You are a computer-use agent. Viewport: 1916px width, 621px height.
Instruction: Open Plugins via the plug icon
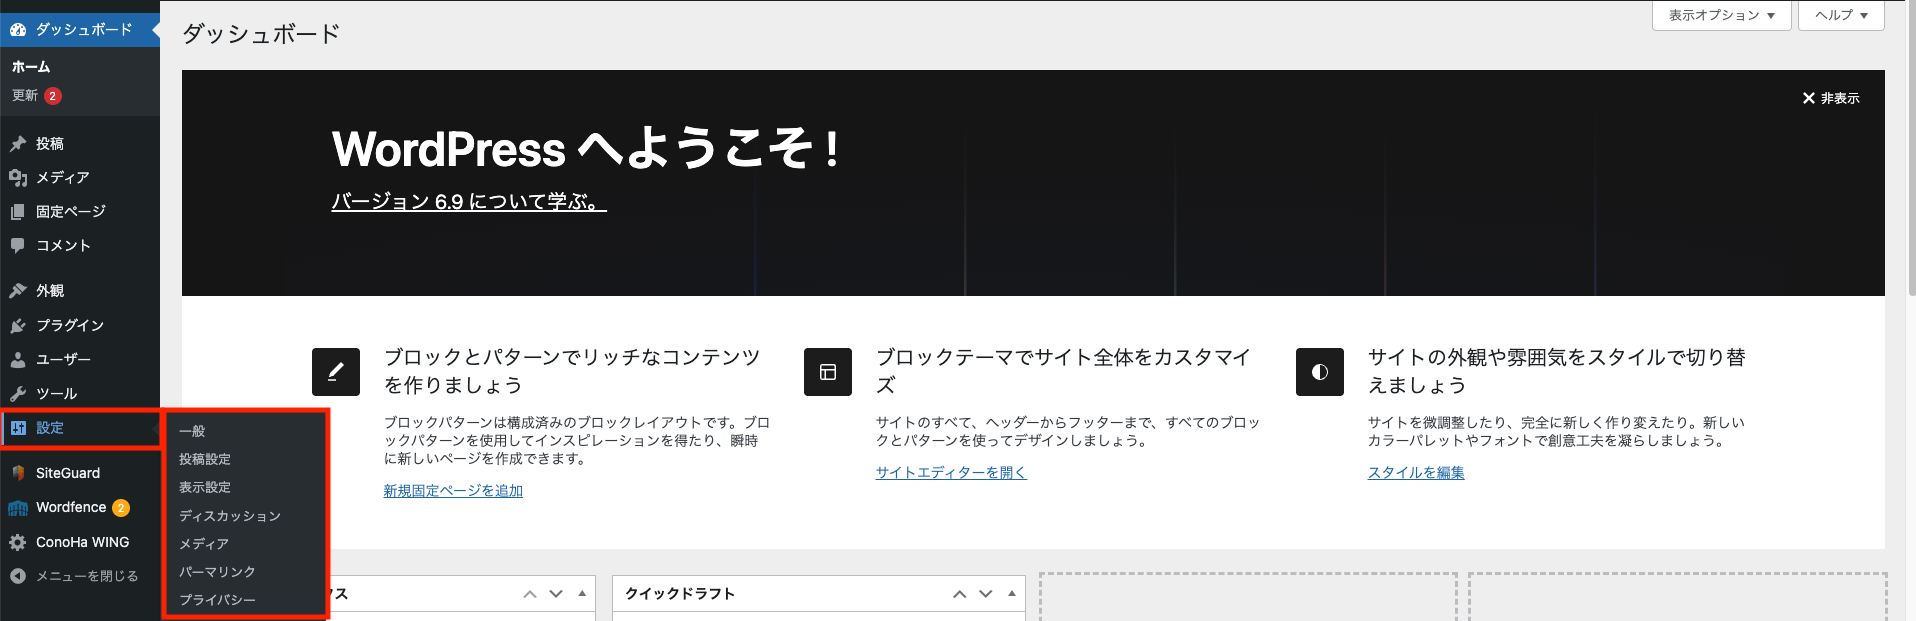(18, 326)
